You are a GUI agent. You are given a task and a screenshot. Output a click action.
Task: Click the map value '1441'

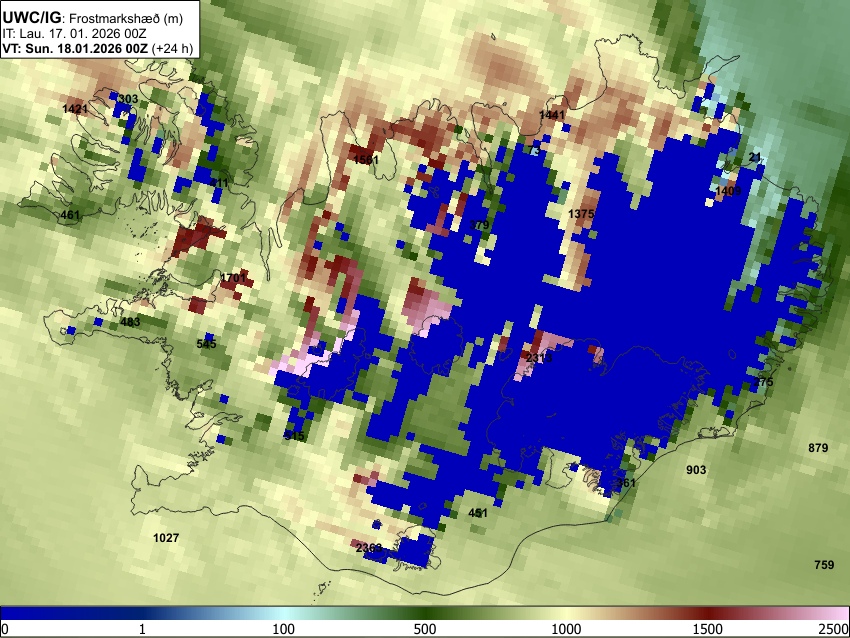pyautogui.click(x=552, y=114)
